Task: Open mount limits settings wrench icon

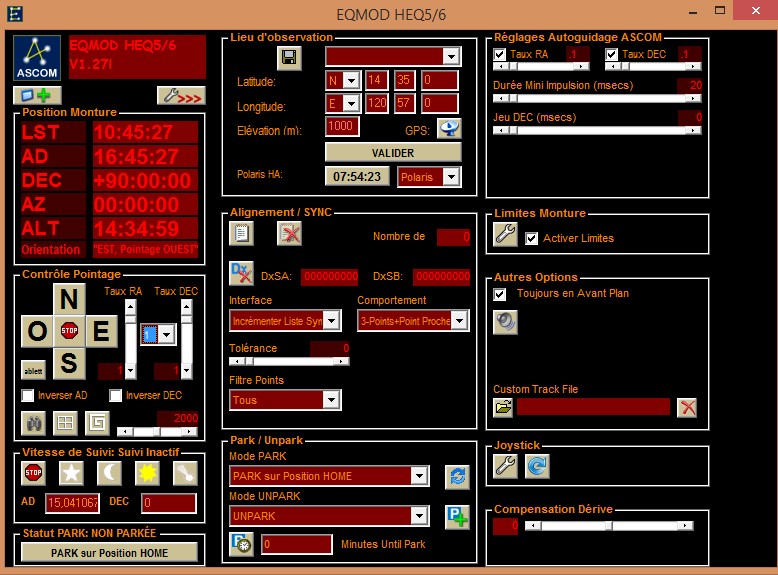Action: point(506,234)
